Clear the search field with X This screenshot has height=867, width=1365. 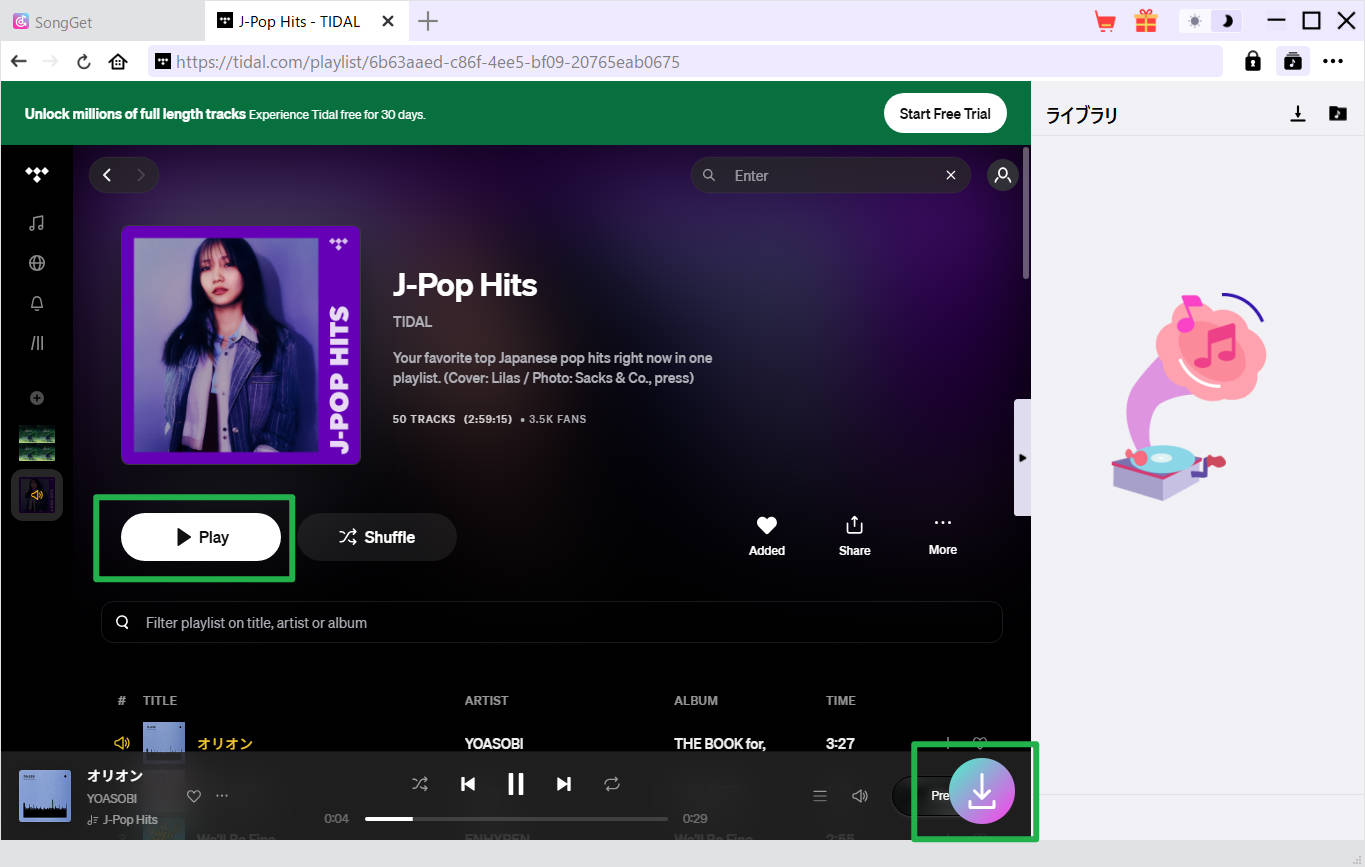(951, 176)
